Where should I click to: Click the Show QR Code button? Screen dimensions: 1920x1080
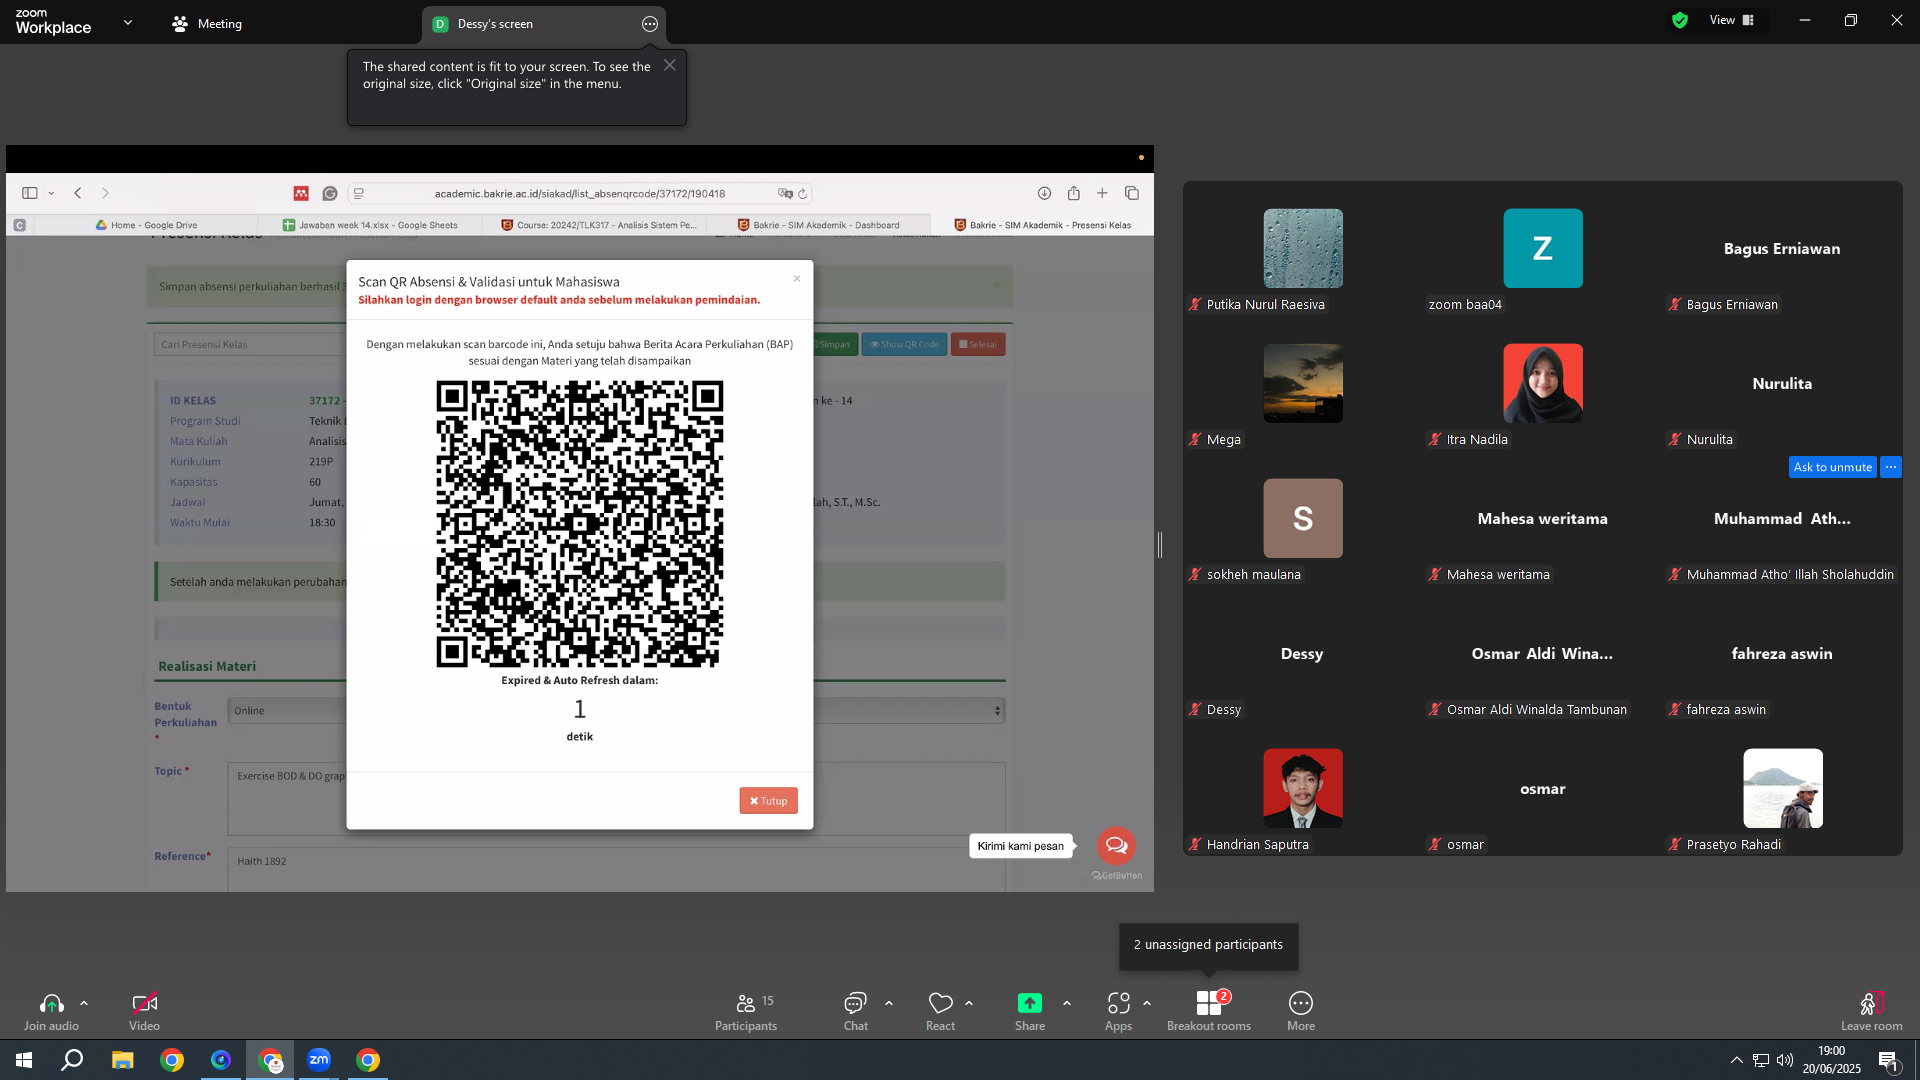[904, 344]
